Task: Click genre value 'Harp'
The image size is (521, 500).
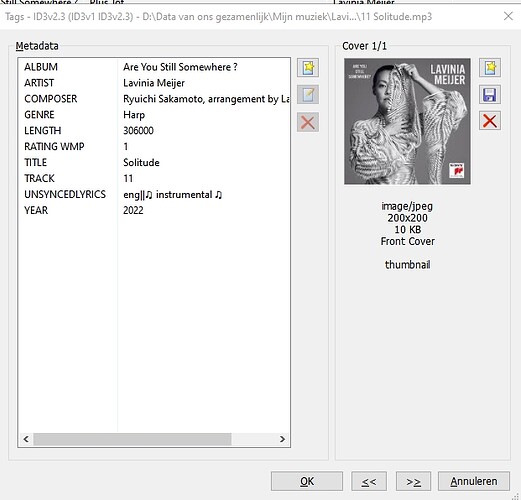Action: click(x=134, y=115)
